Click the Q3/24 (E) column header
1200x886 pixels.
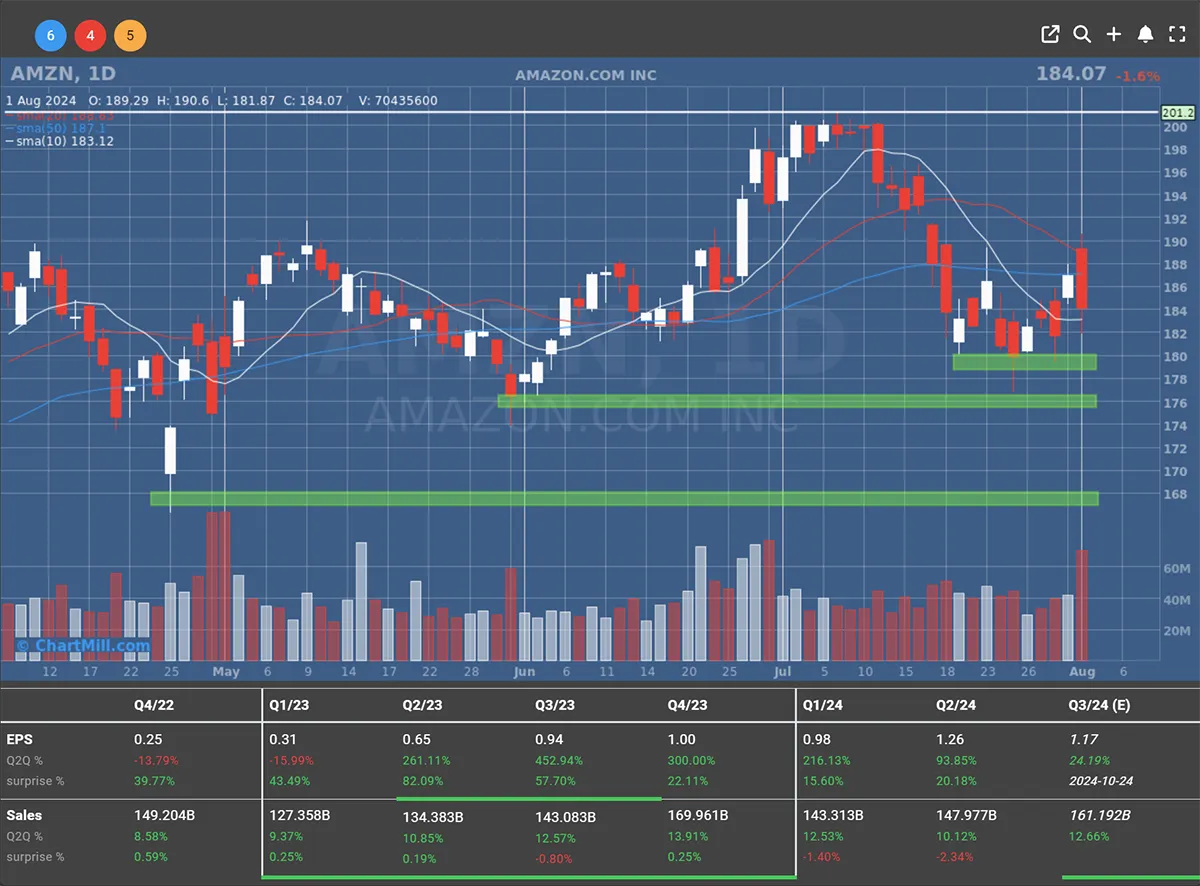point(1099,705)
